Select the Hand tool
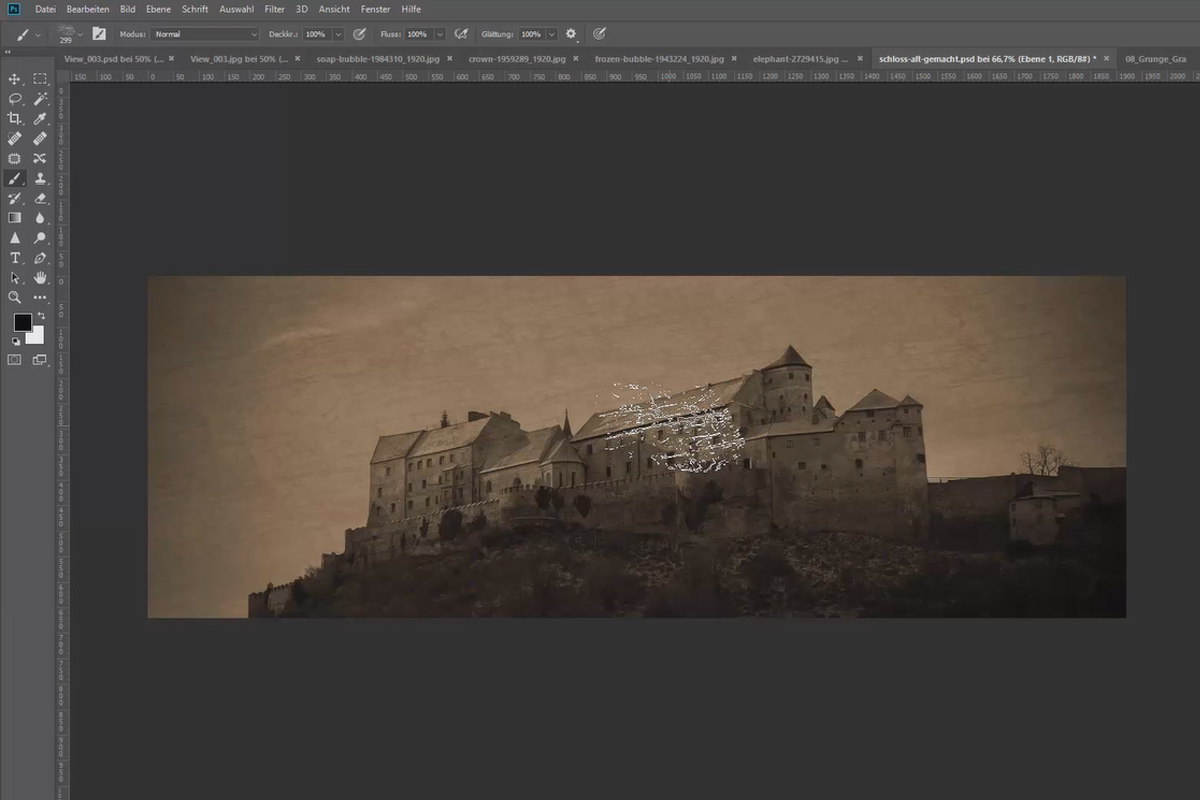This screenshot has width=1200, height=800. (x=40, y=277)
